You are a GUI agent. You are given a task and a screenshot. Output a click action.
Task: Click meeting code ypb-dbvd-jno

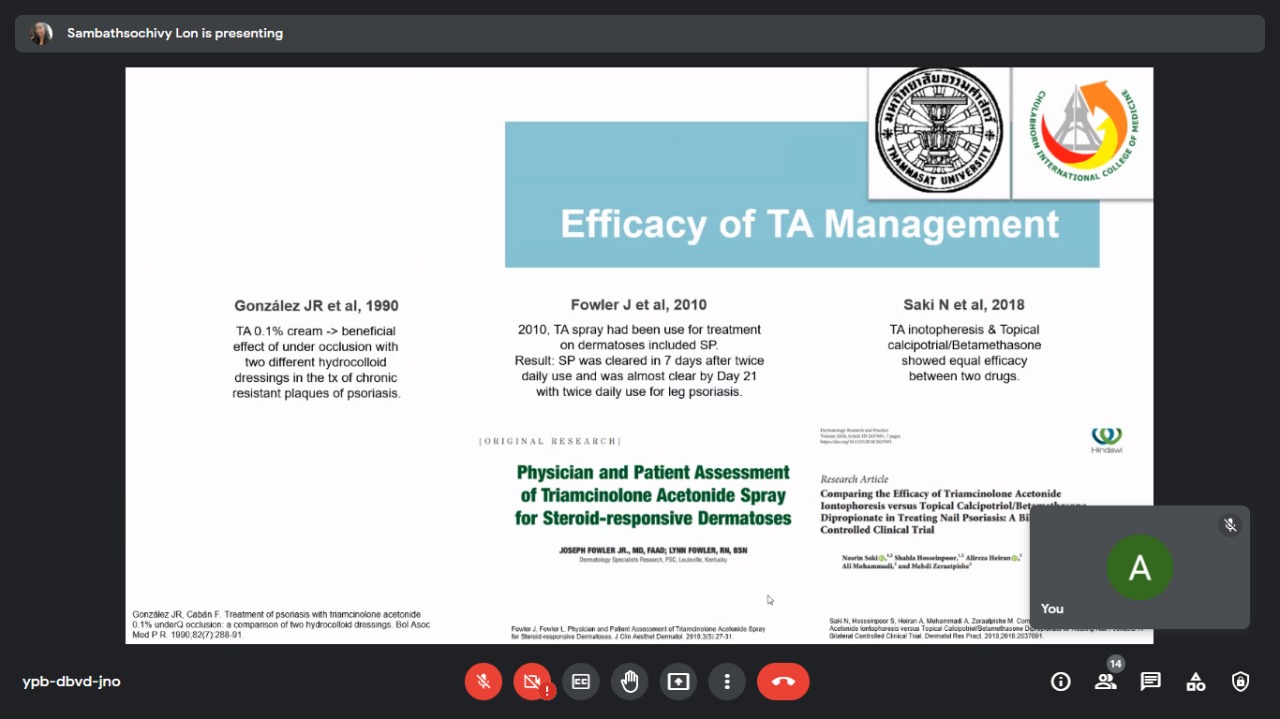point(71,682)
